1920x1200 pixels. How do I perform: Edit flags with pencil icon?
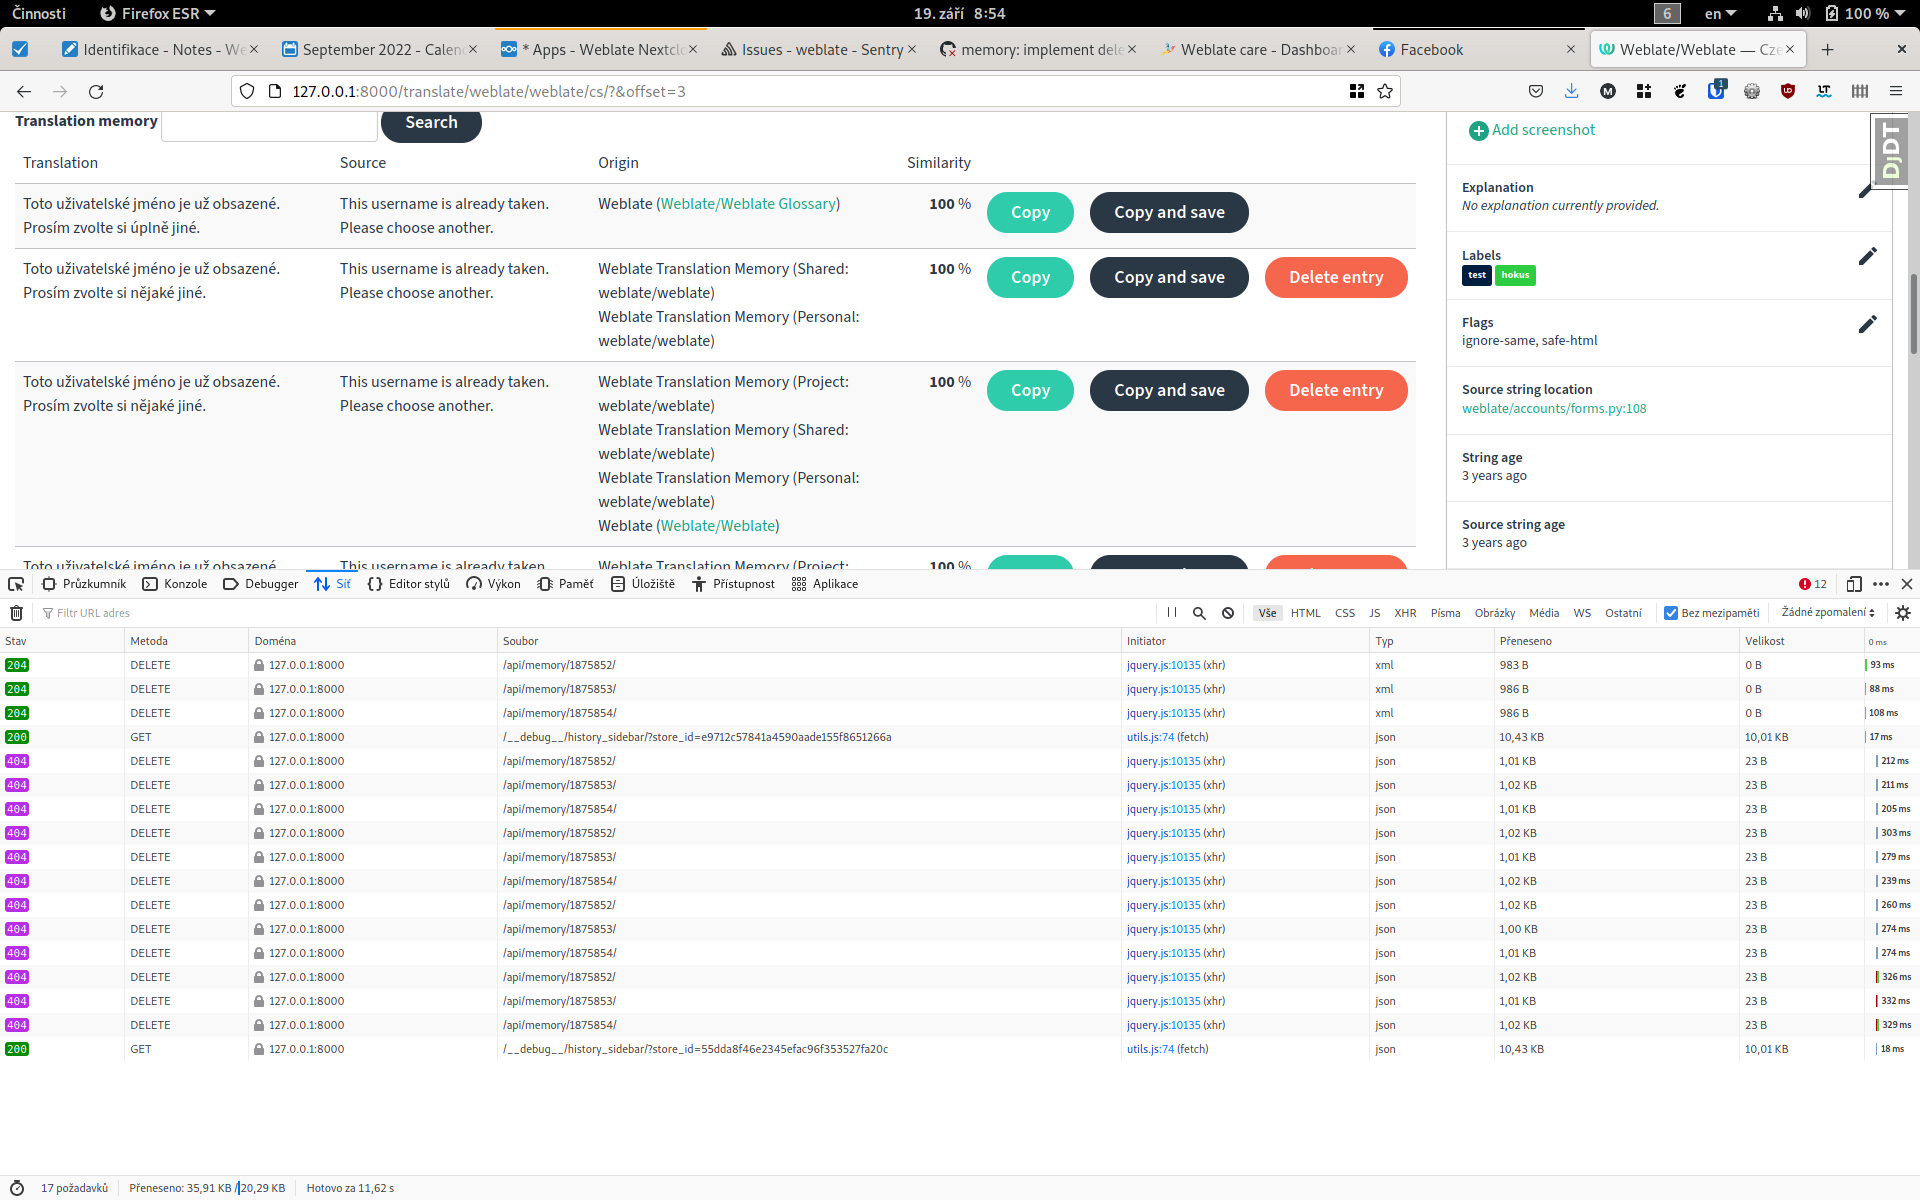pyautogui.click(x=1867, y=324)
